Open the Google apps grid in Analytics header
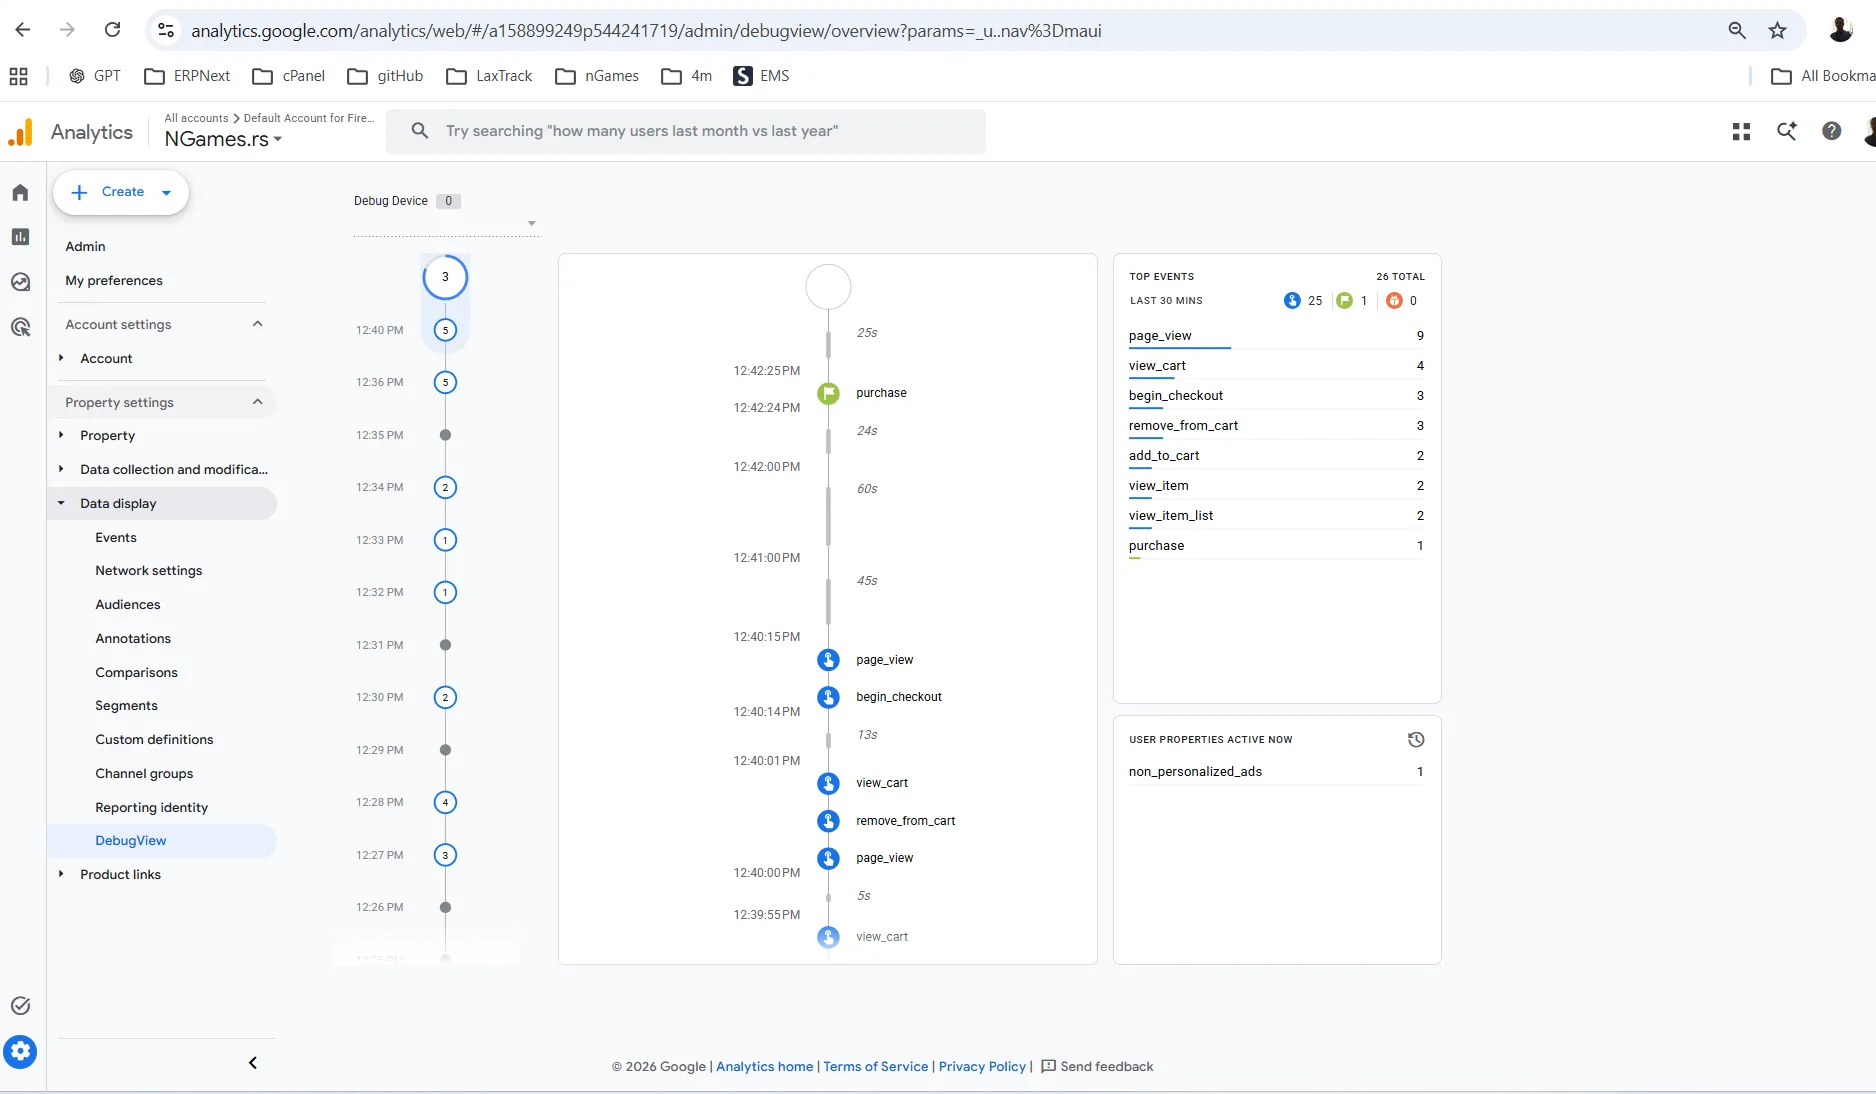 1741,131
